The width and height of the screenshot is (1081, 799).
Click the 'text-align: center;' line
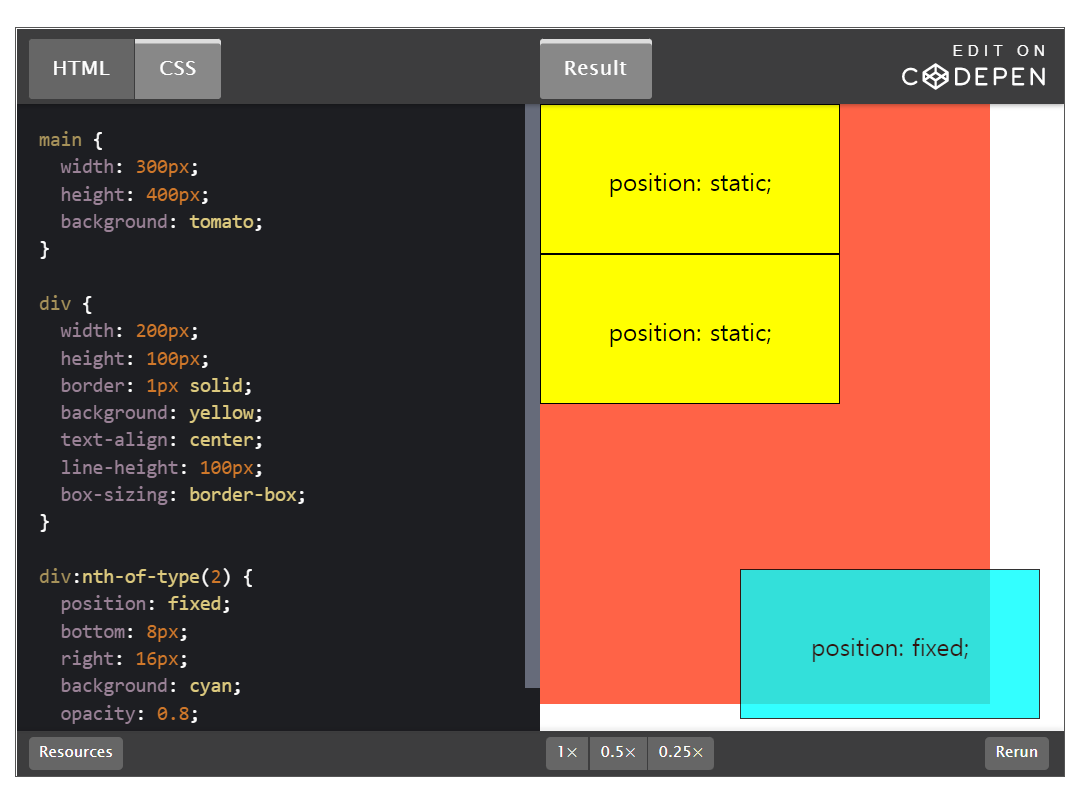pyautogui.click(x=161, y=440)
